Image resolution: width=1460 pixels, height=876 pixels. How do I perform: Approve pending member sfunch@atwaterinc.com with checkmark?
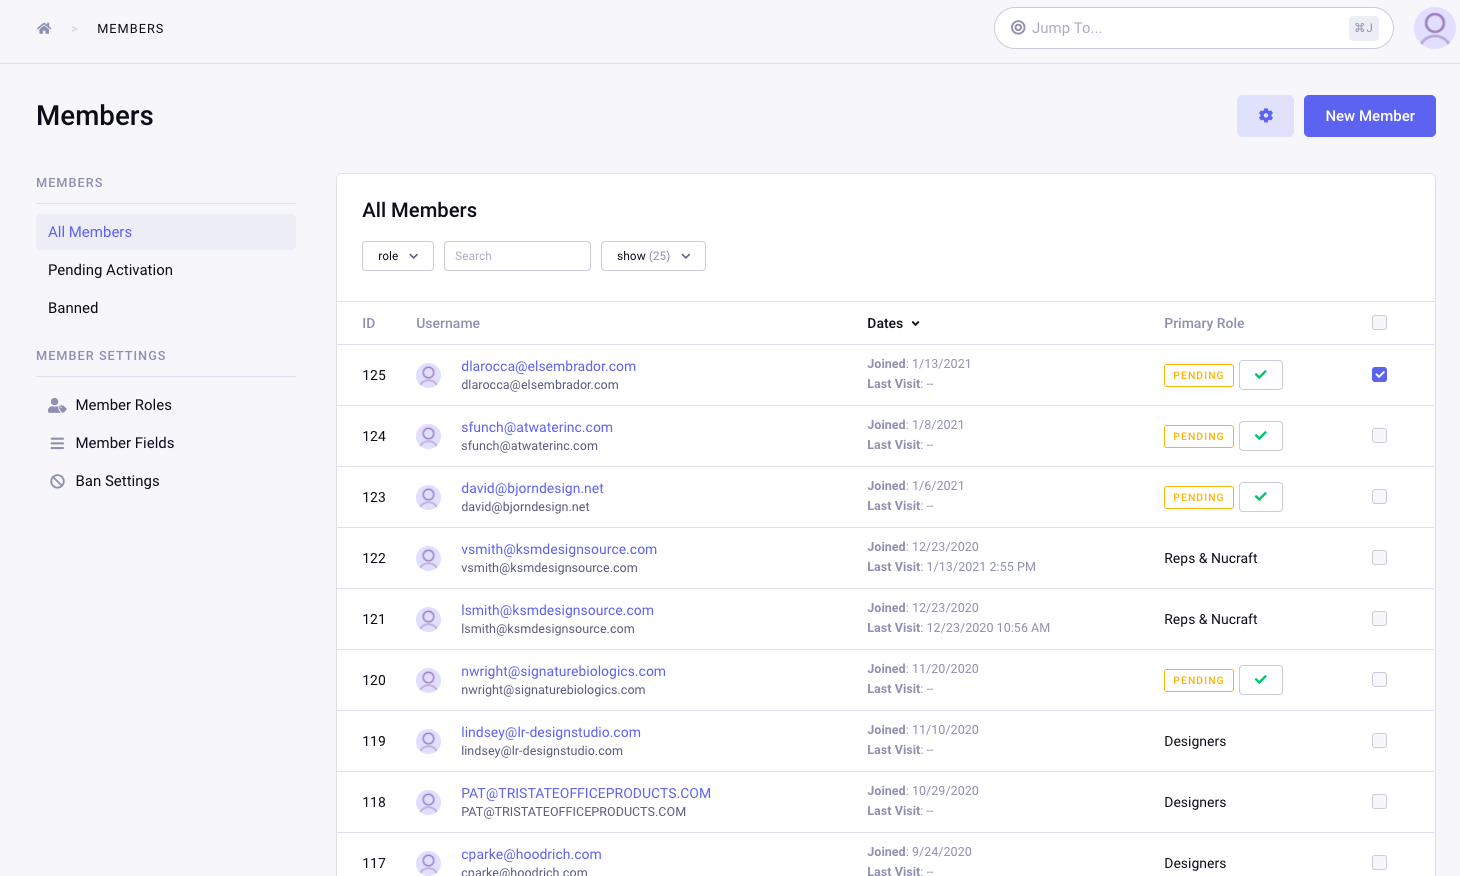1261,436
